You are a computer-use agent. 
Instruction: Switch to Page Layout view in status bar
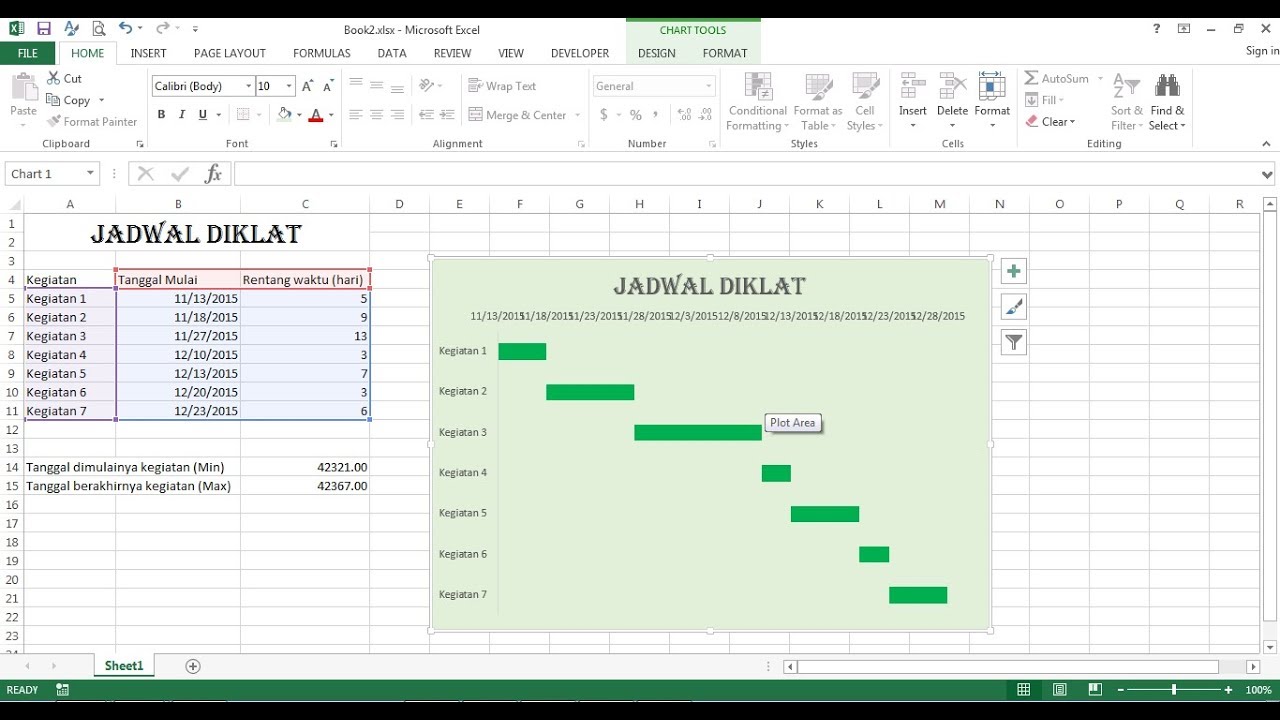point(1059,690)
